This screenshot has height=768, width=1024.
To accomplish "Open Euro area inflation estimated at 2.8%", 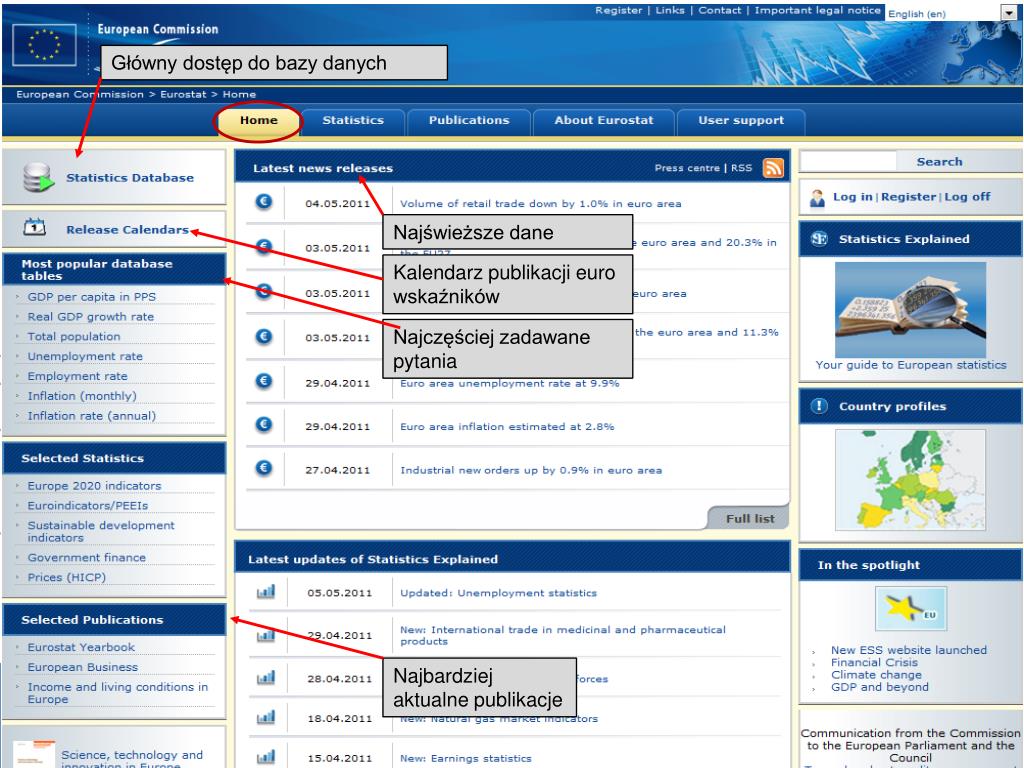I will 507,426.
